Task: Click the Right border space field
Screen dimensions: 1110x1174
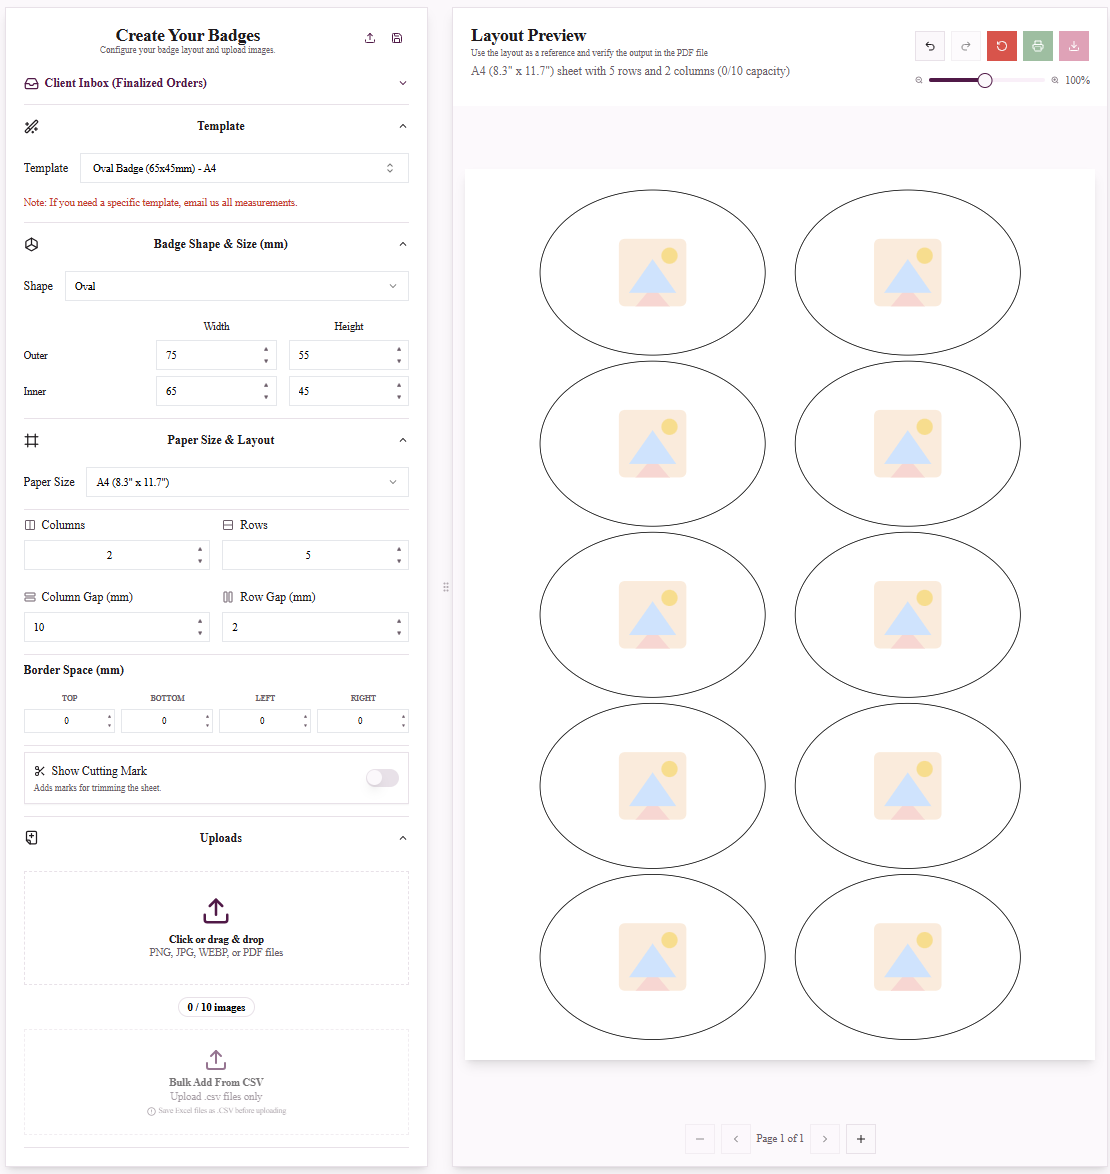Action: click(363, 721)
